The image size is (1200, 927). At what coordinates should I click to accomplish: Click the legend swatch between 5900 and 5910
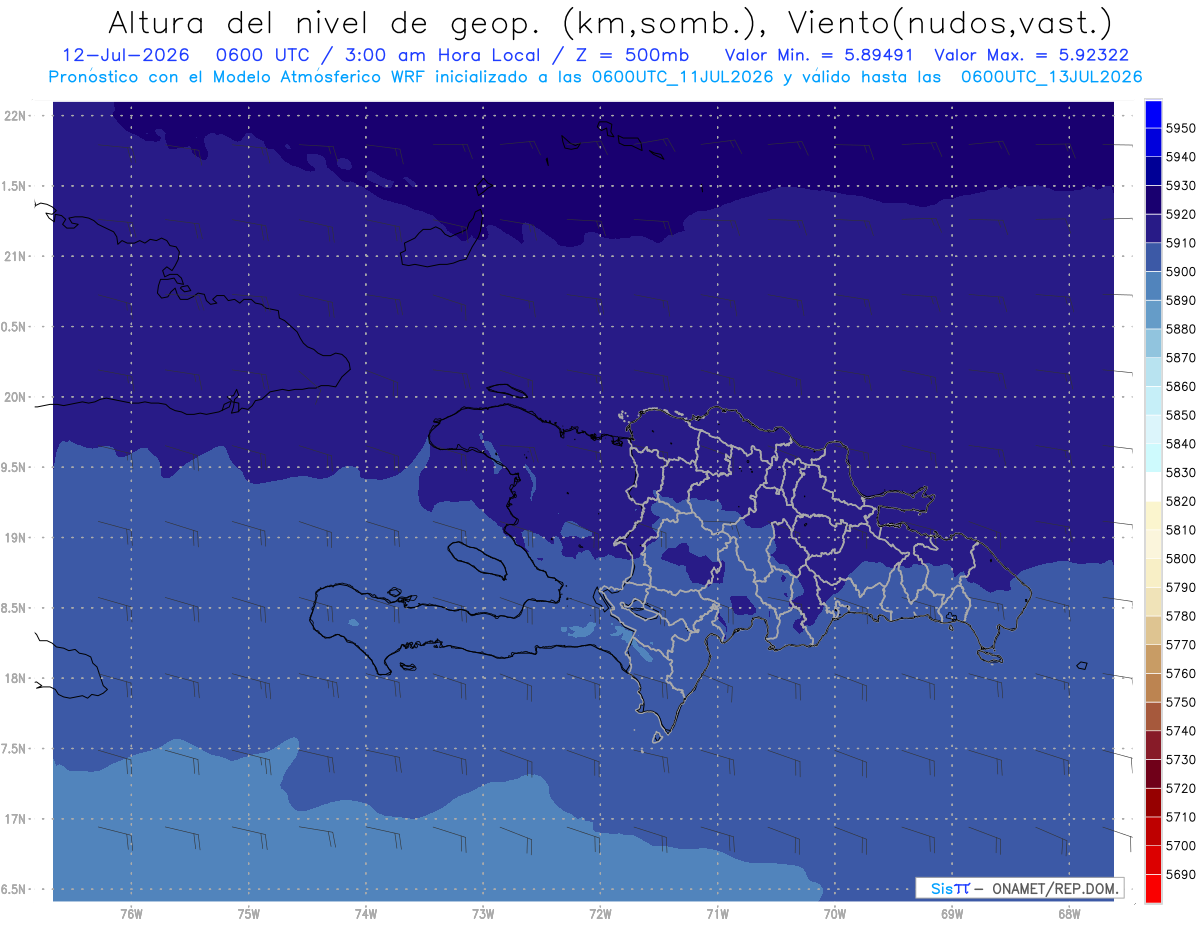(1153, 257)
